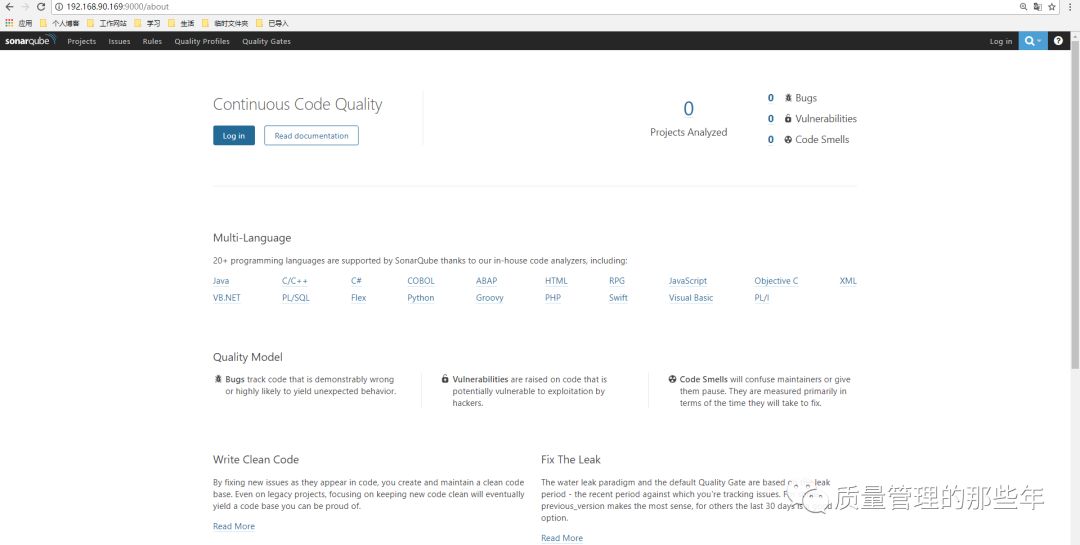Open the Flex language link
Image resolution: width=1080 pixels, height=545 pixels.
coord(358,298)
